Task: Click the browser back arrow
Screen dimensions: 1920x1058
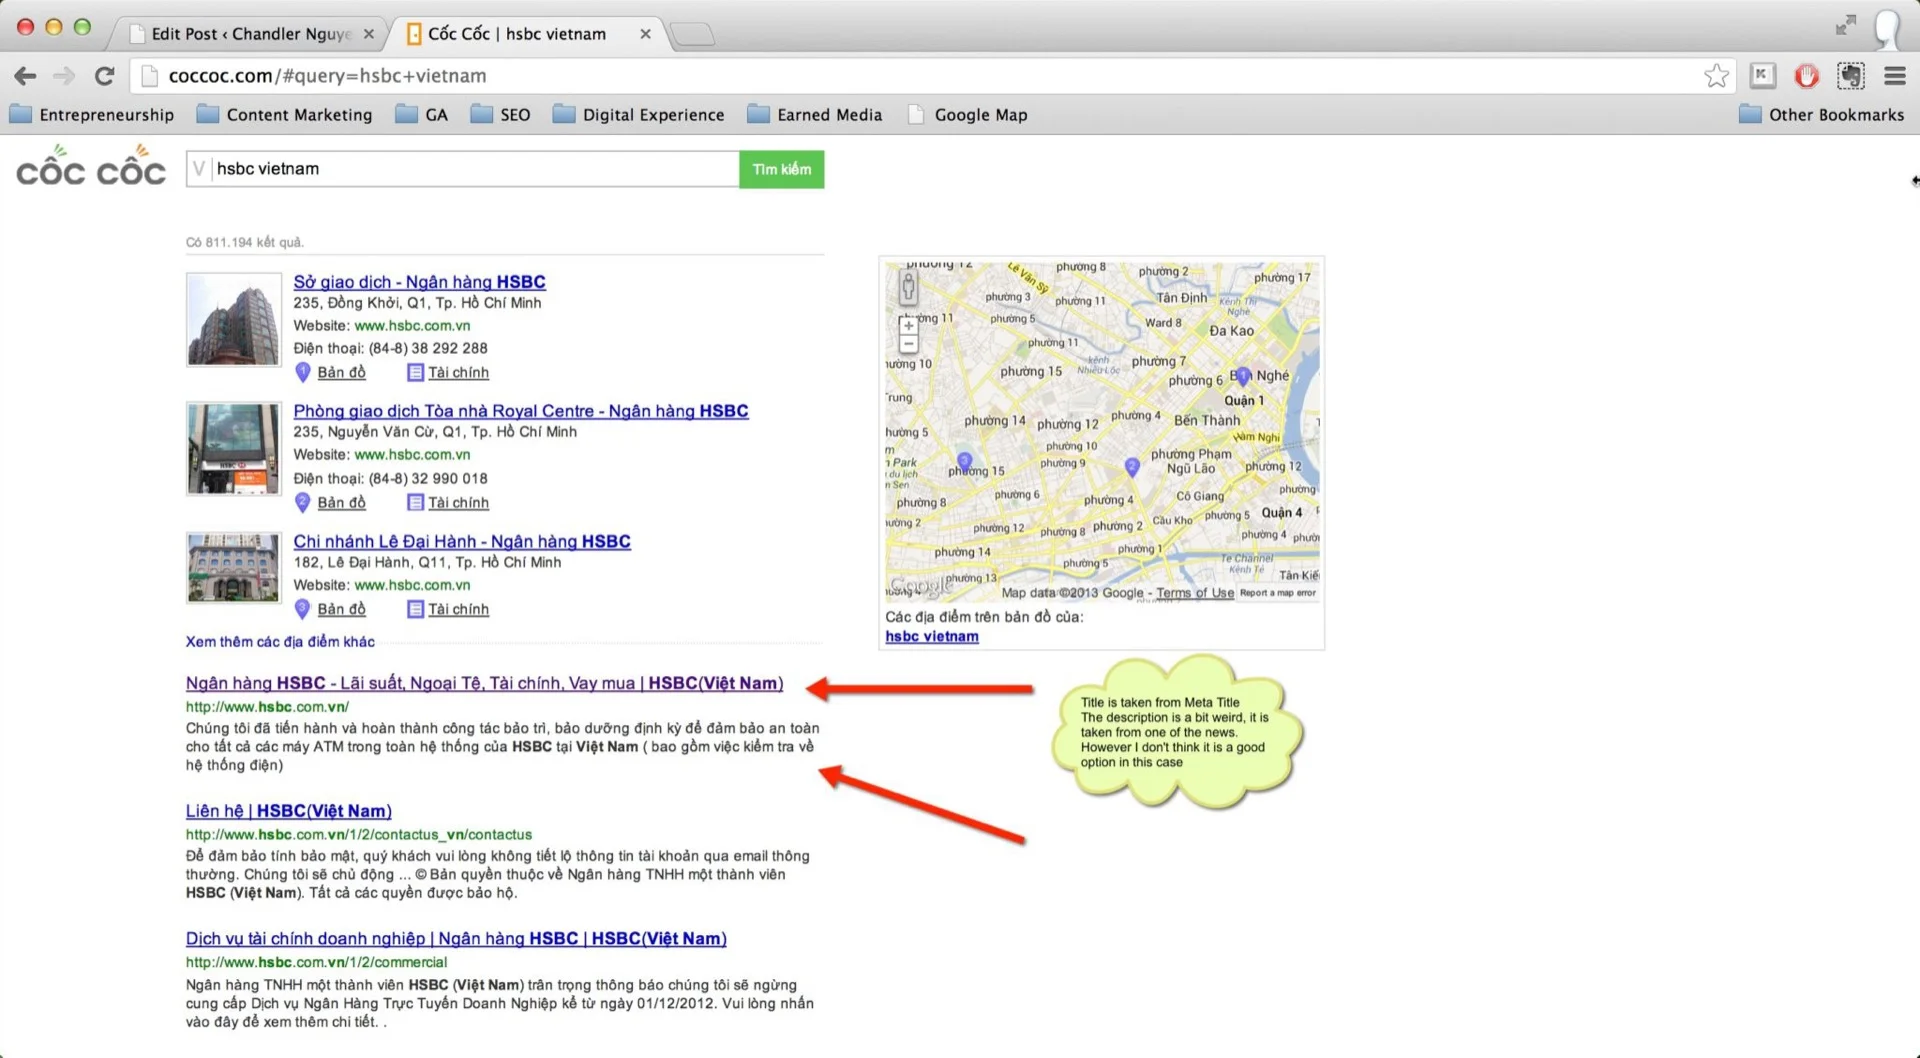Action: [25, 76]
